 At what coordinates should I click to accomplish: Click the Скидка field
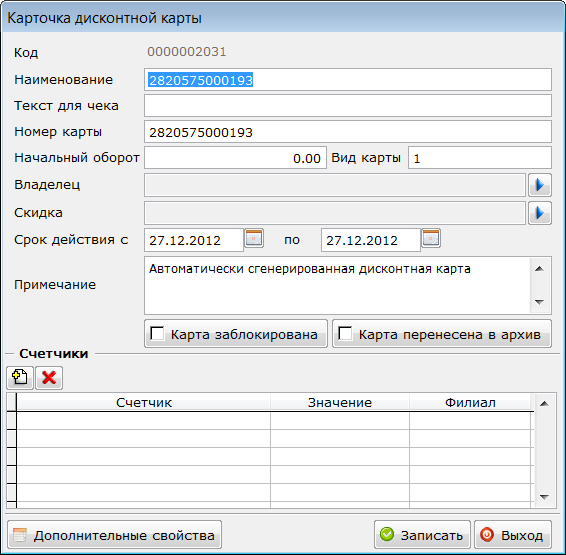click(x=335, y=213)
